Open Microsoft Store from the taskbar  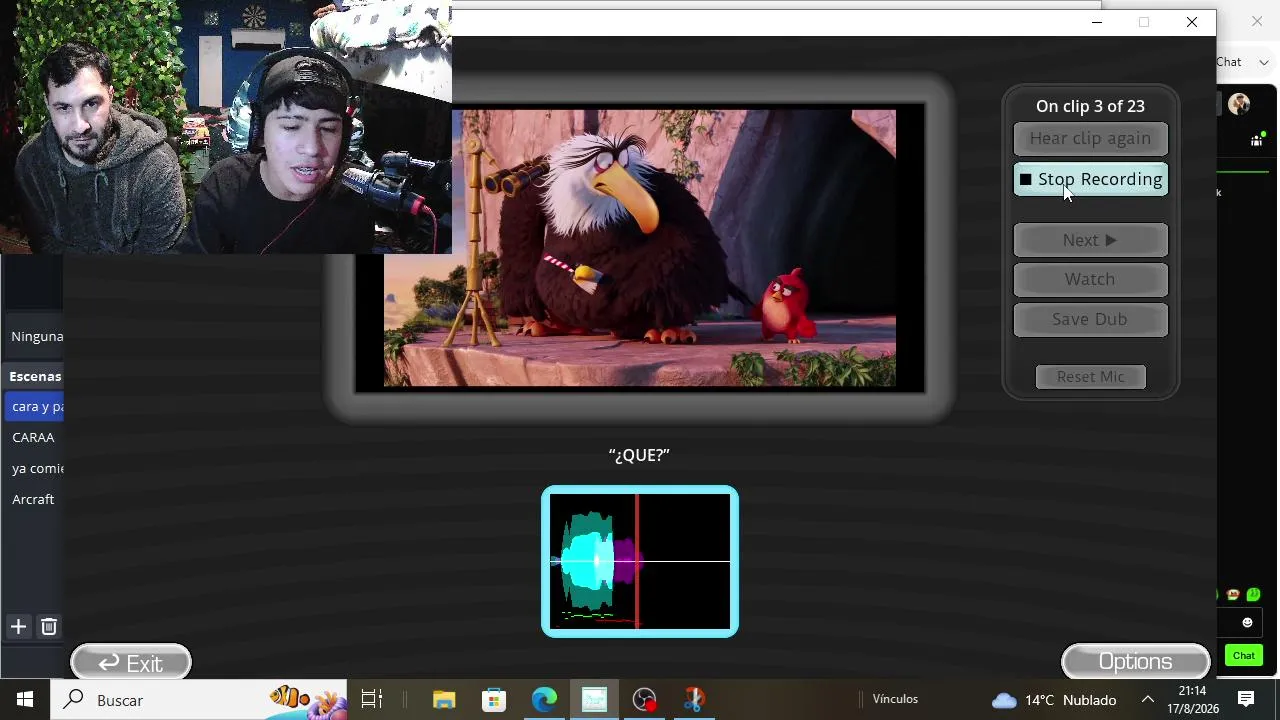pyautogui.click(x=494, y=700)
